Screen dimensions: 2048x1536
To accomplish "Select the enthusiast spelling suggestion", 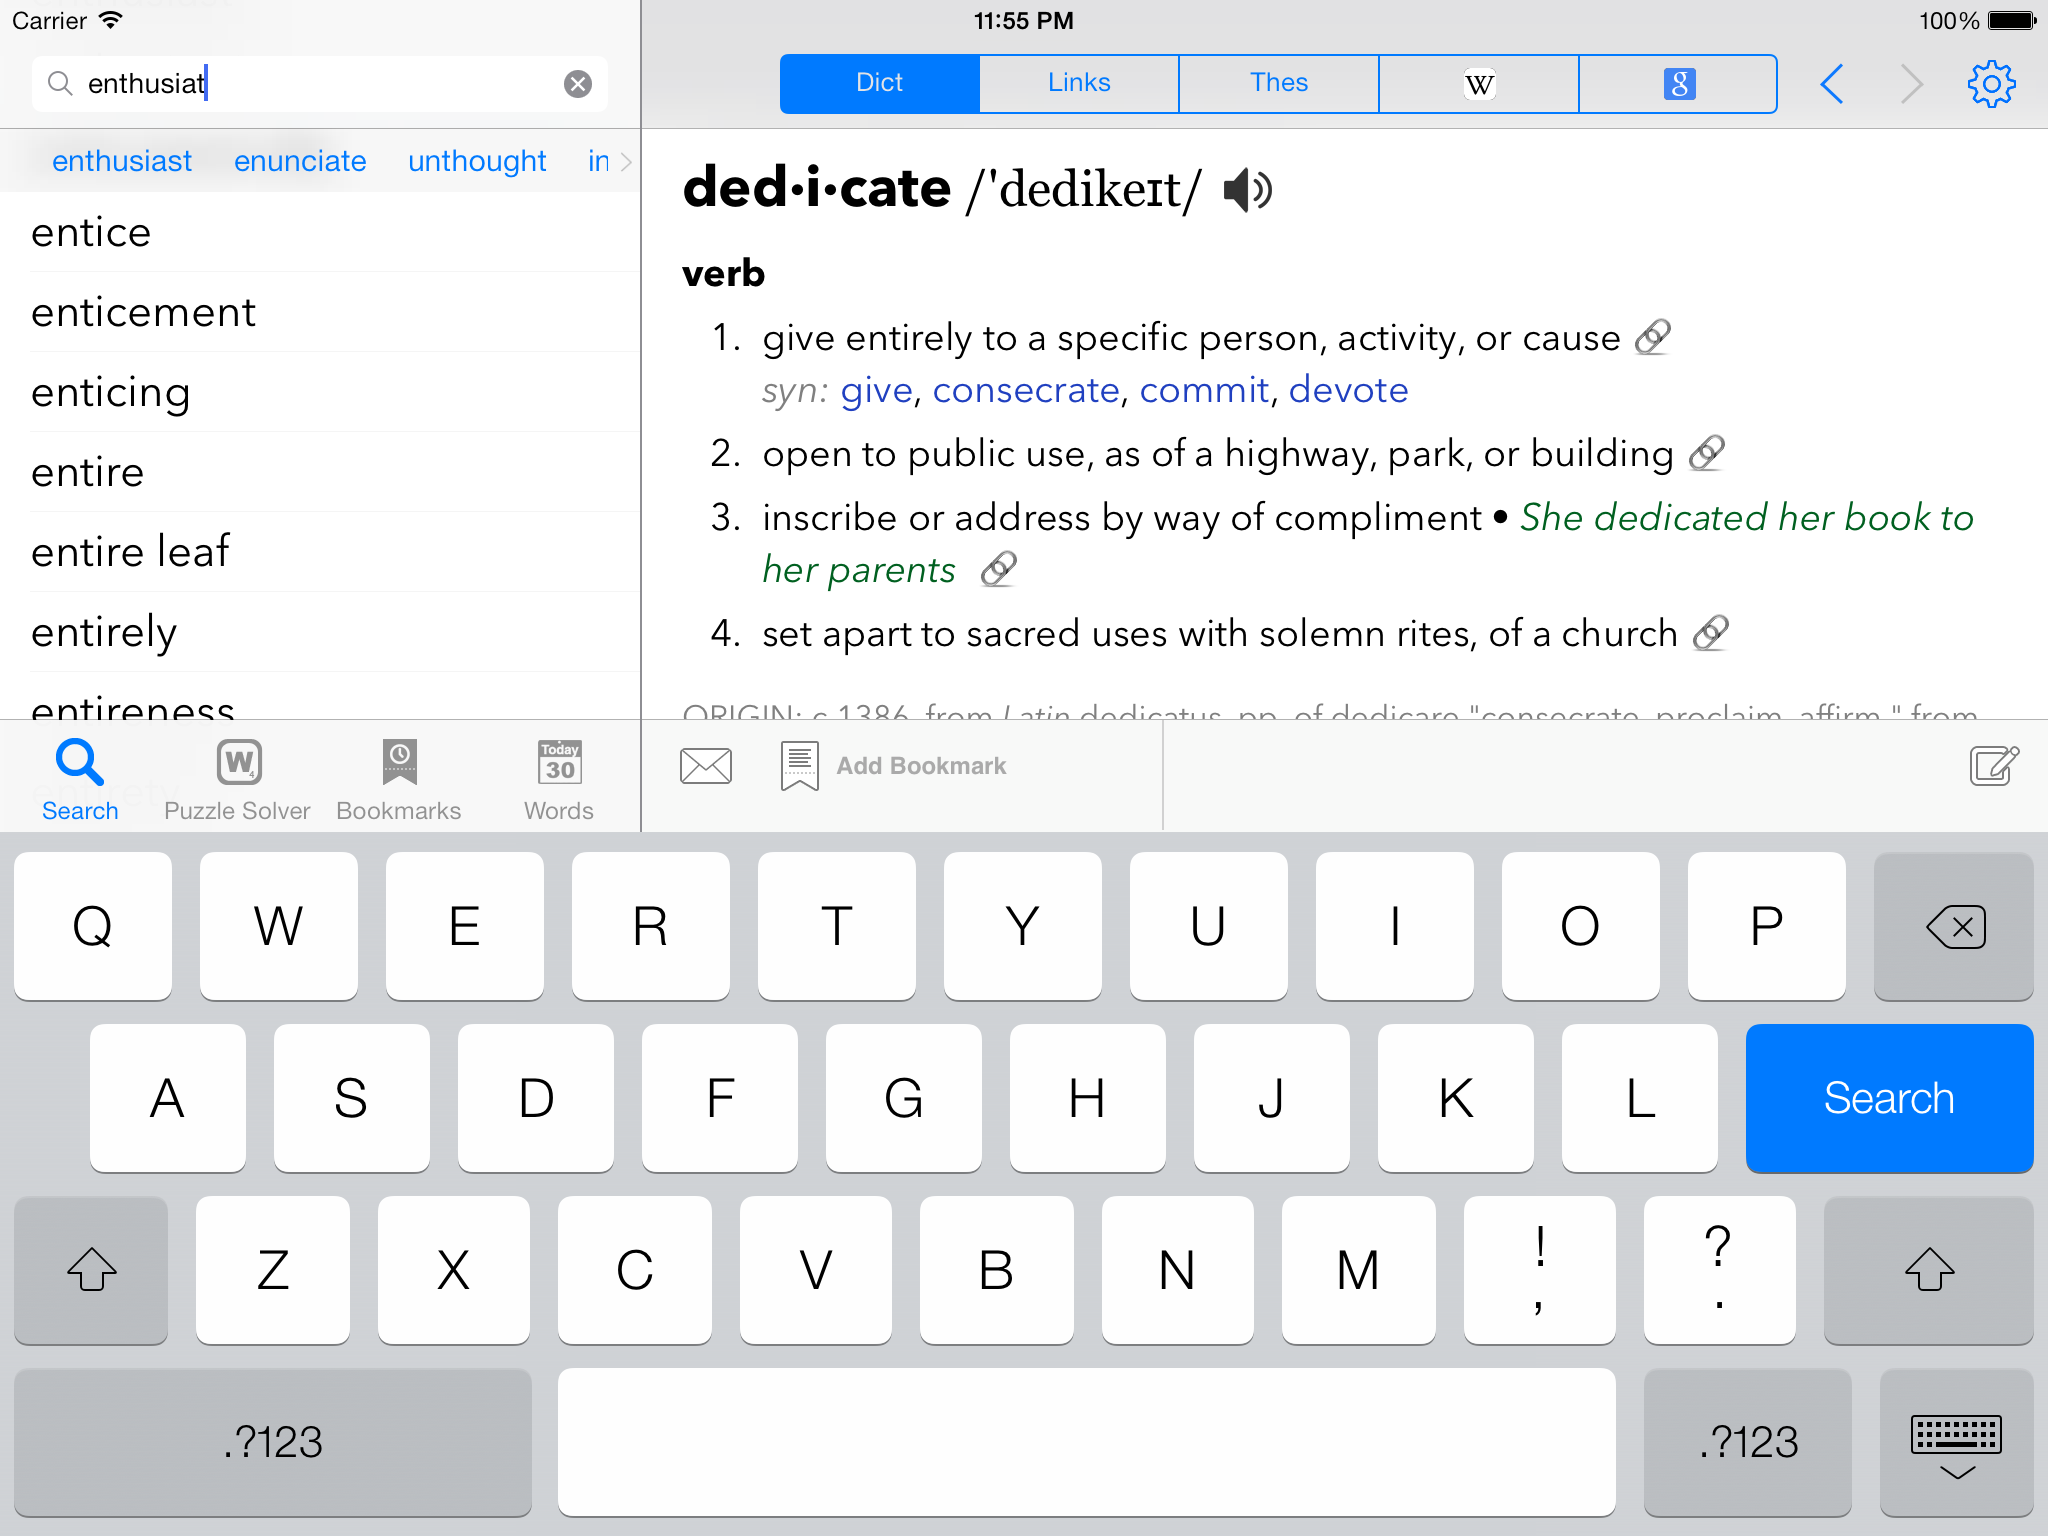I will 122,161.
